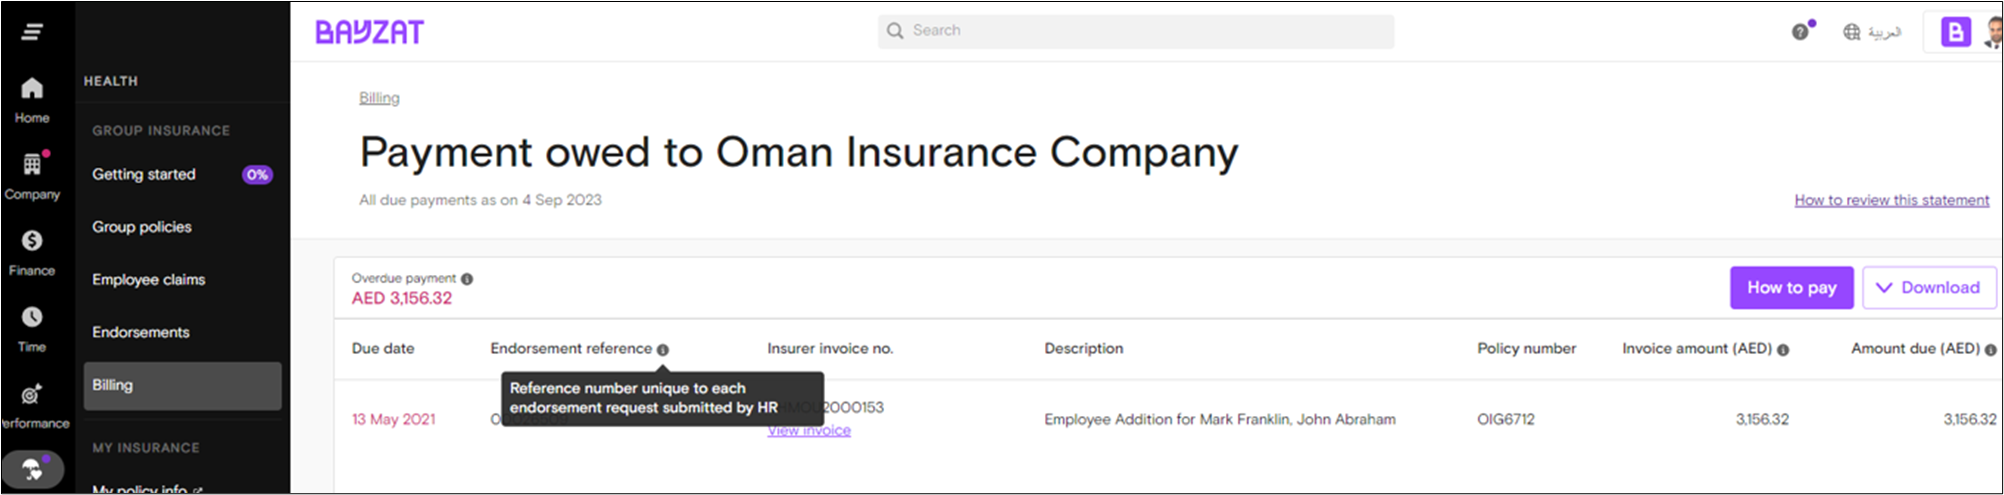Screen dimensions: 2004x495
Task: Show the Endorsement reference info icon
Action: click(x=663, y=350)
